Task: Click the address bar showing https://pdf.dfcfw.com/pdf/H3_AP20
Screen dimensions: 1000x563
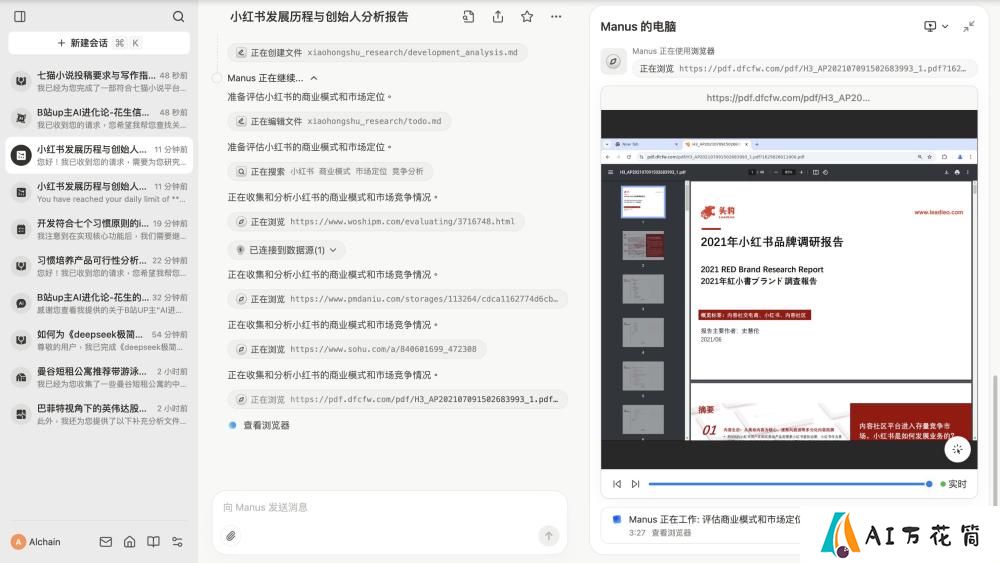Action: 789,98
